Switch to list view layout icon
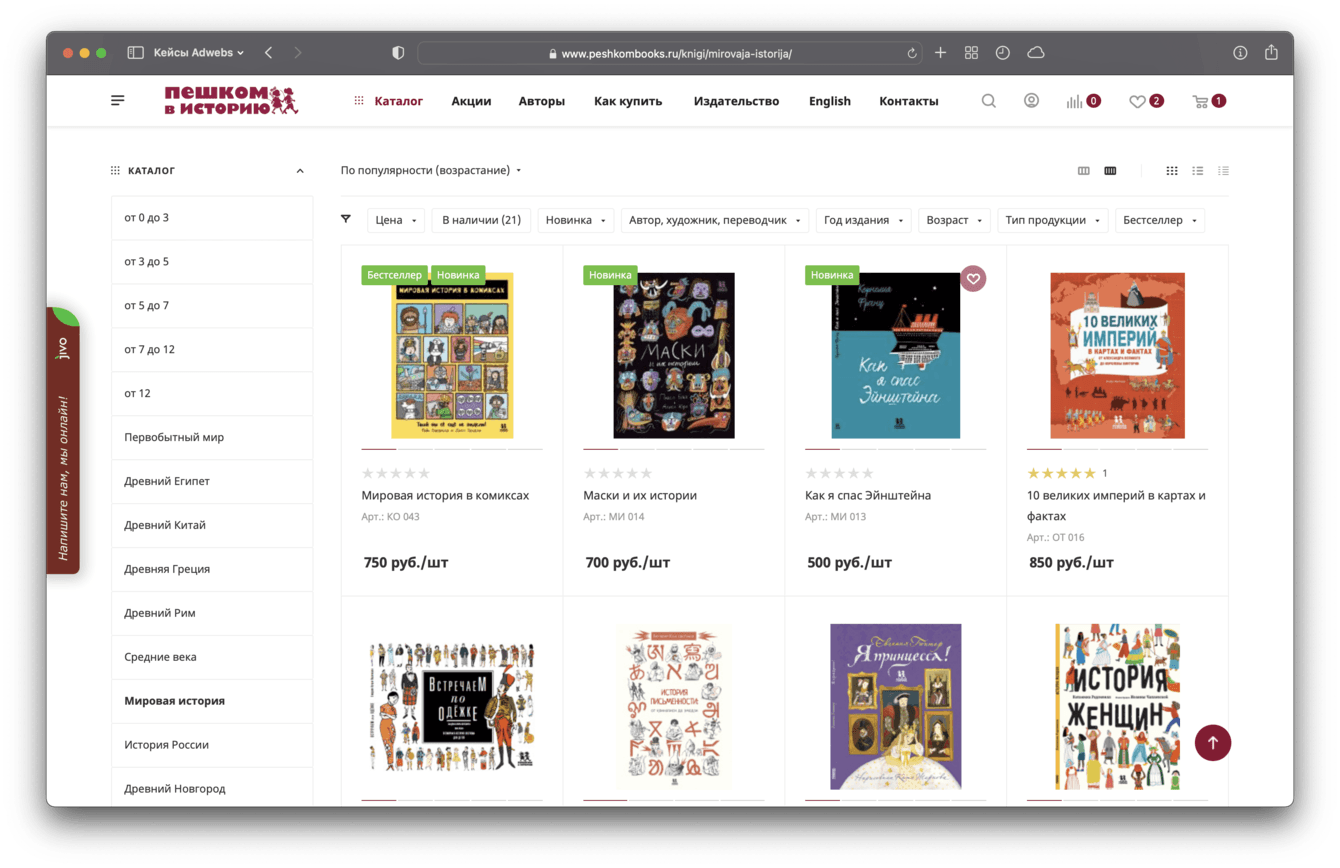This screenshot has height=868, width=1340. [x=1197, y=171]
